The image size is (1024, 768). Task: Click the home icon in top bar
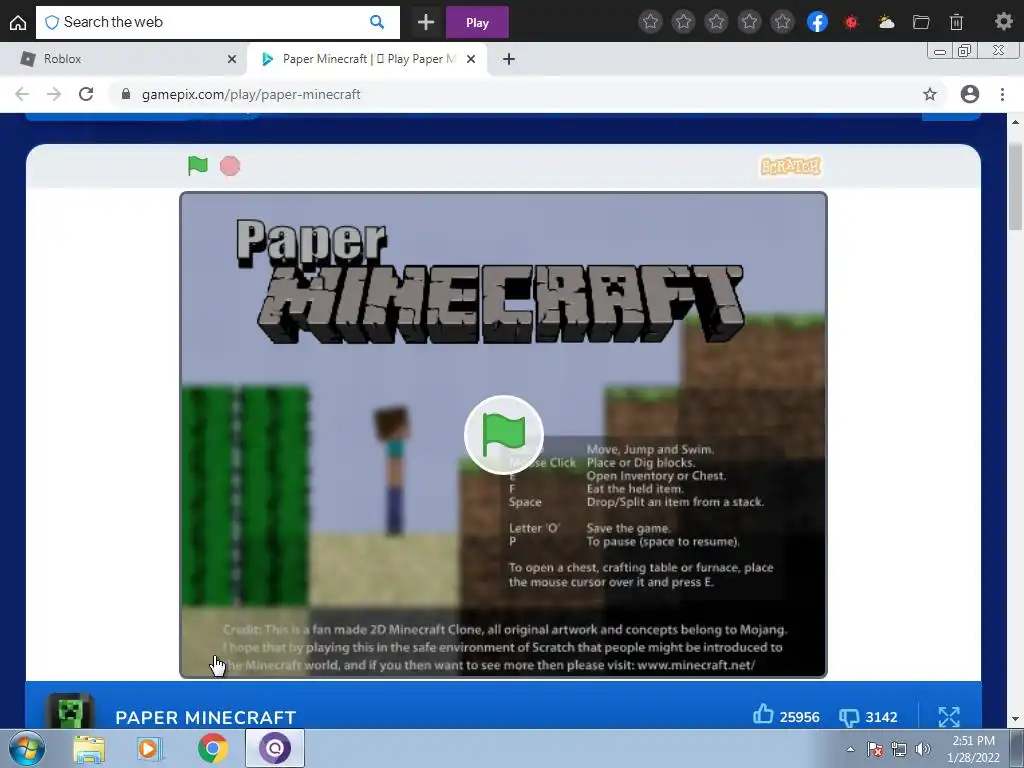click(18, 22)
